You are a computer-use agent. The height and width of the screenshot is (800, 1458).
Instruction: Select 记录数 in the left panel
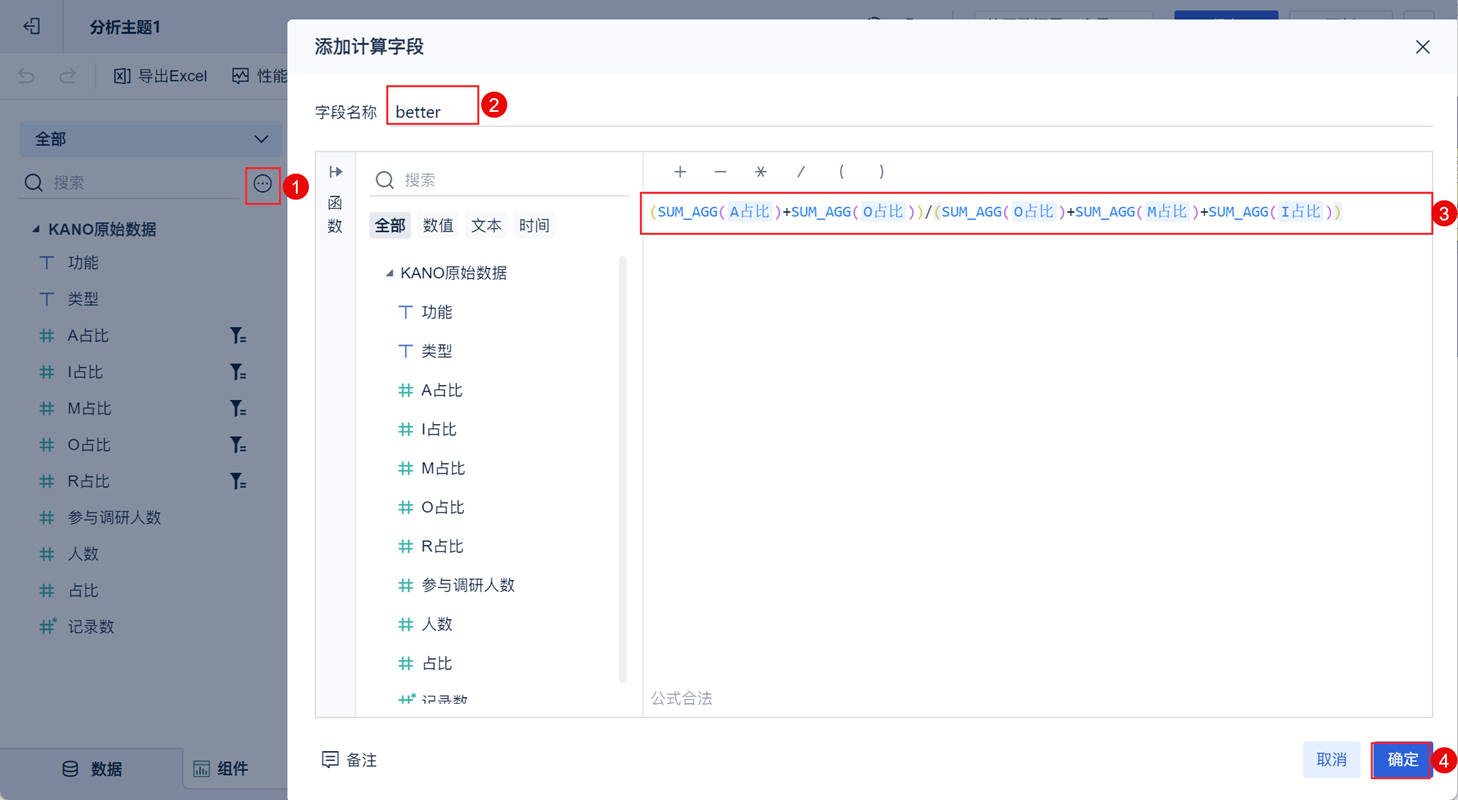click(90, 627)
